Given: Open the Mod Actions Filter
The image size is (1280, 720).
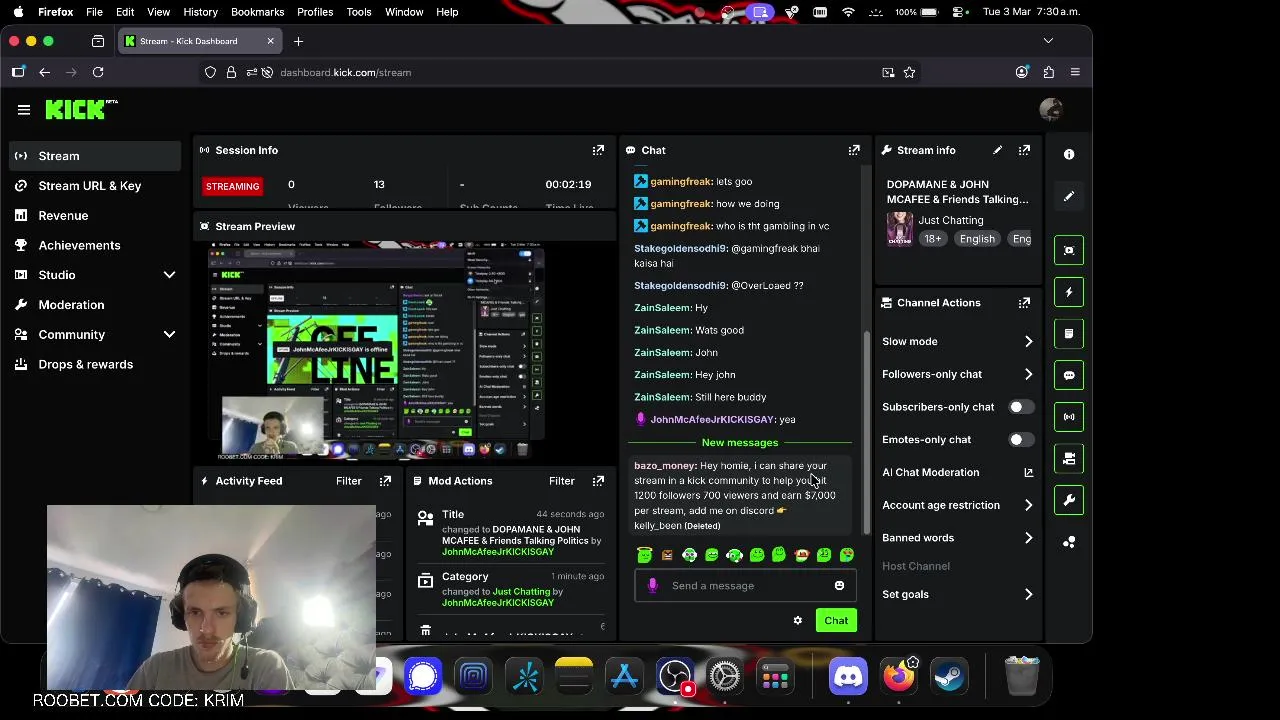Looking at the screenshot, I should [x=562, y=481].
